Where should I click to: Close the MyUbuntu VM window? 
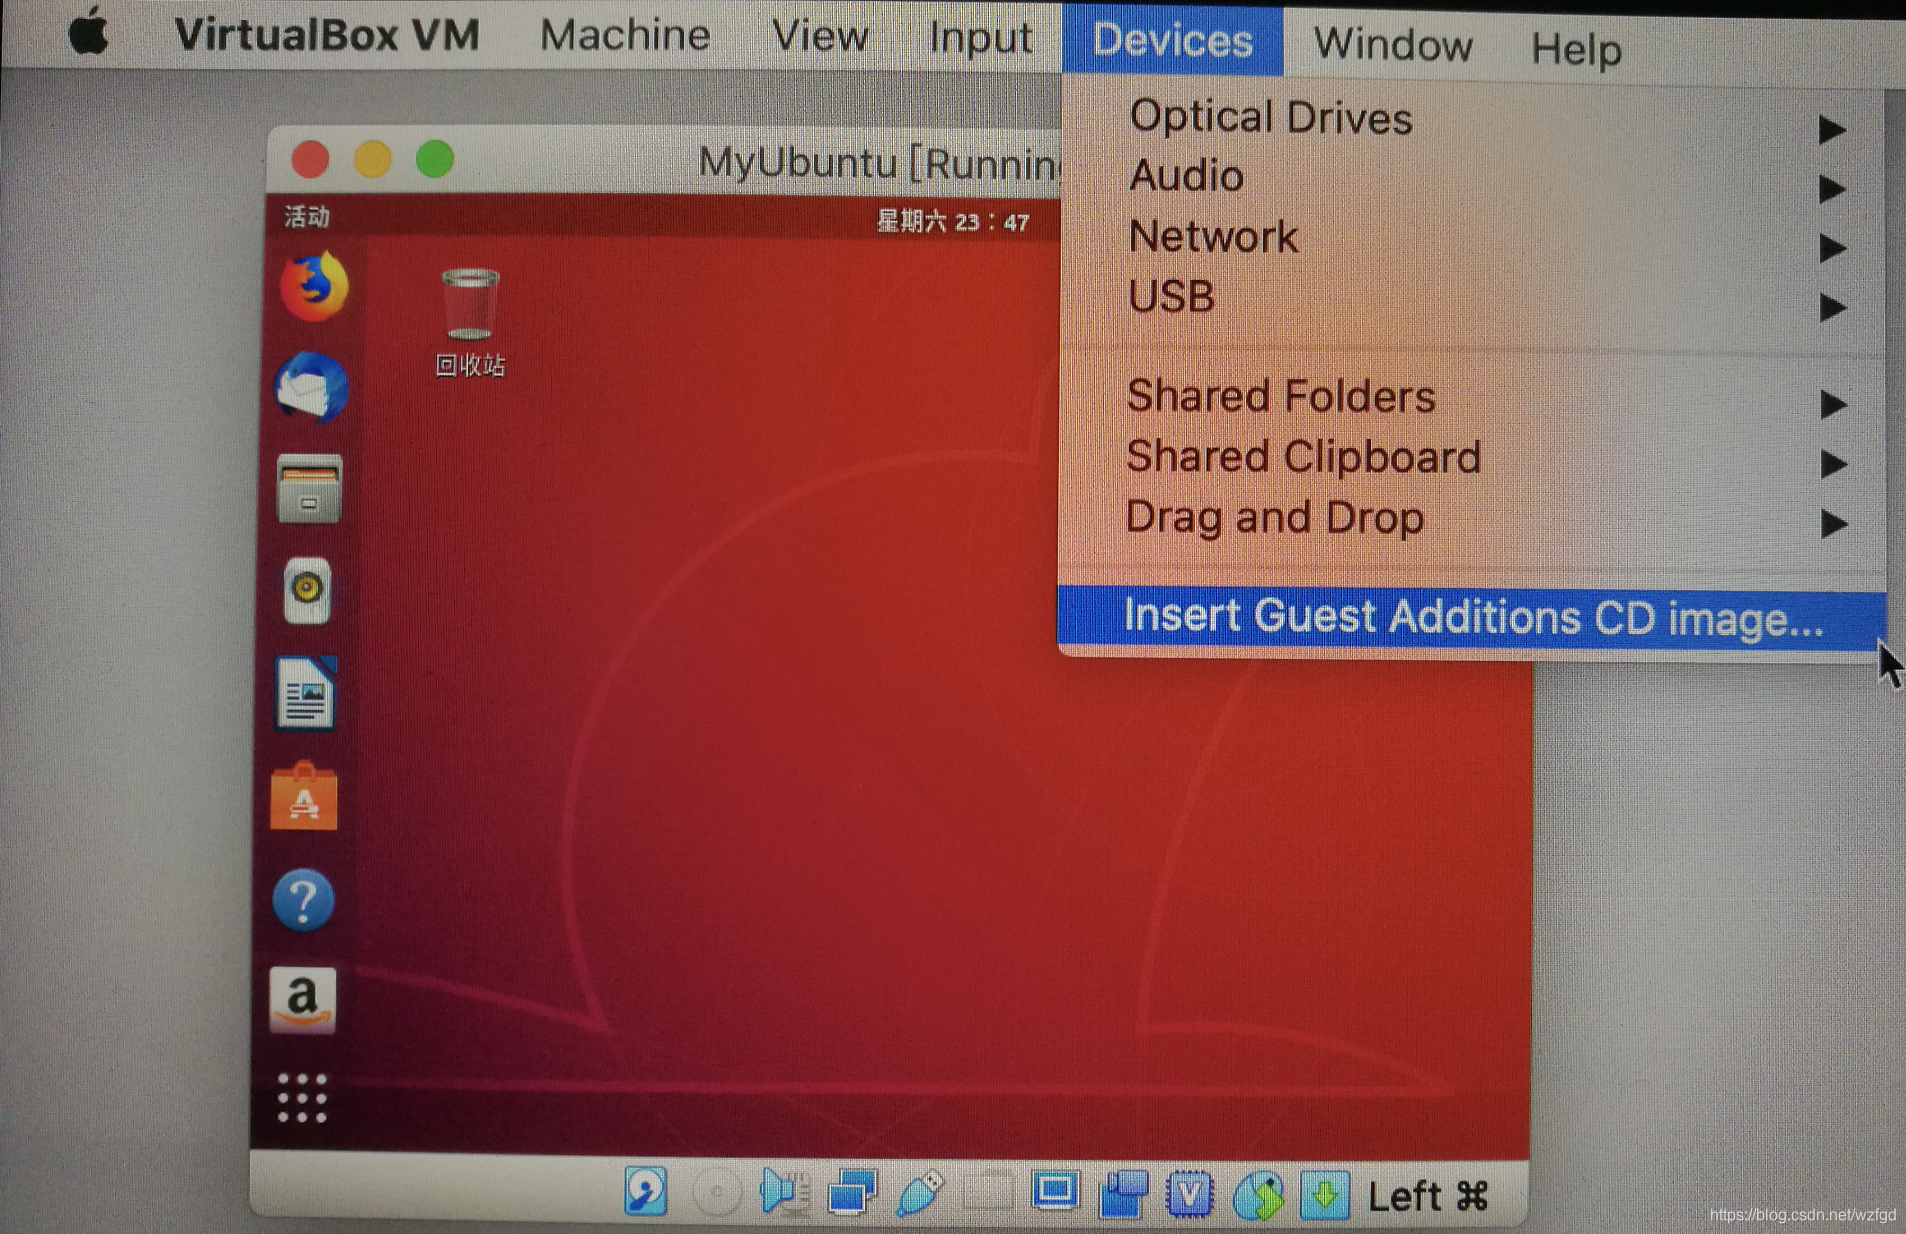310,159
